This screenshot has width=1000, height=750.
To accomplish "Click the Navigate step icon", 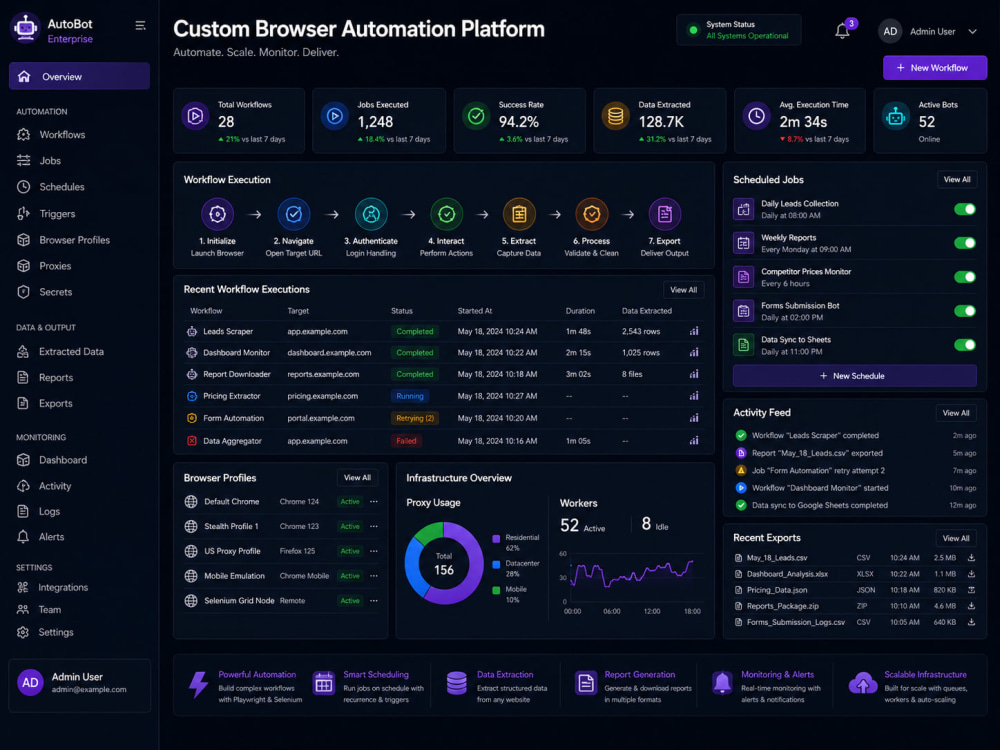I will coord(293,214).
